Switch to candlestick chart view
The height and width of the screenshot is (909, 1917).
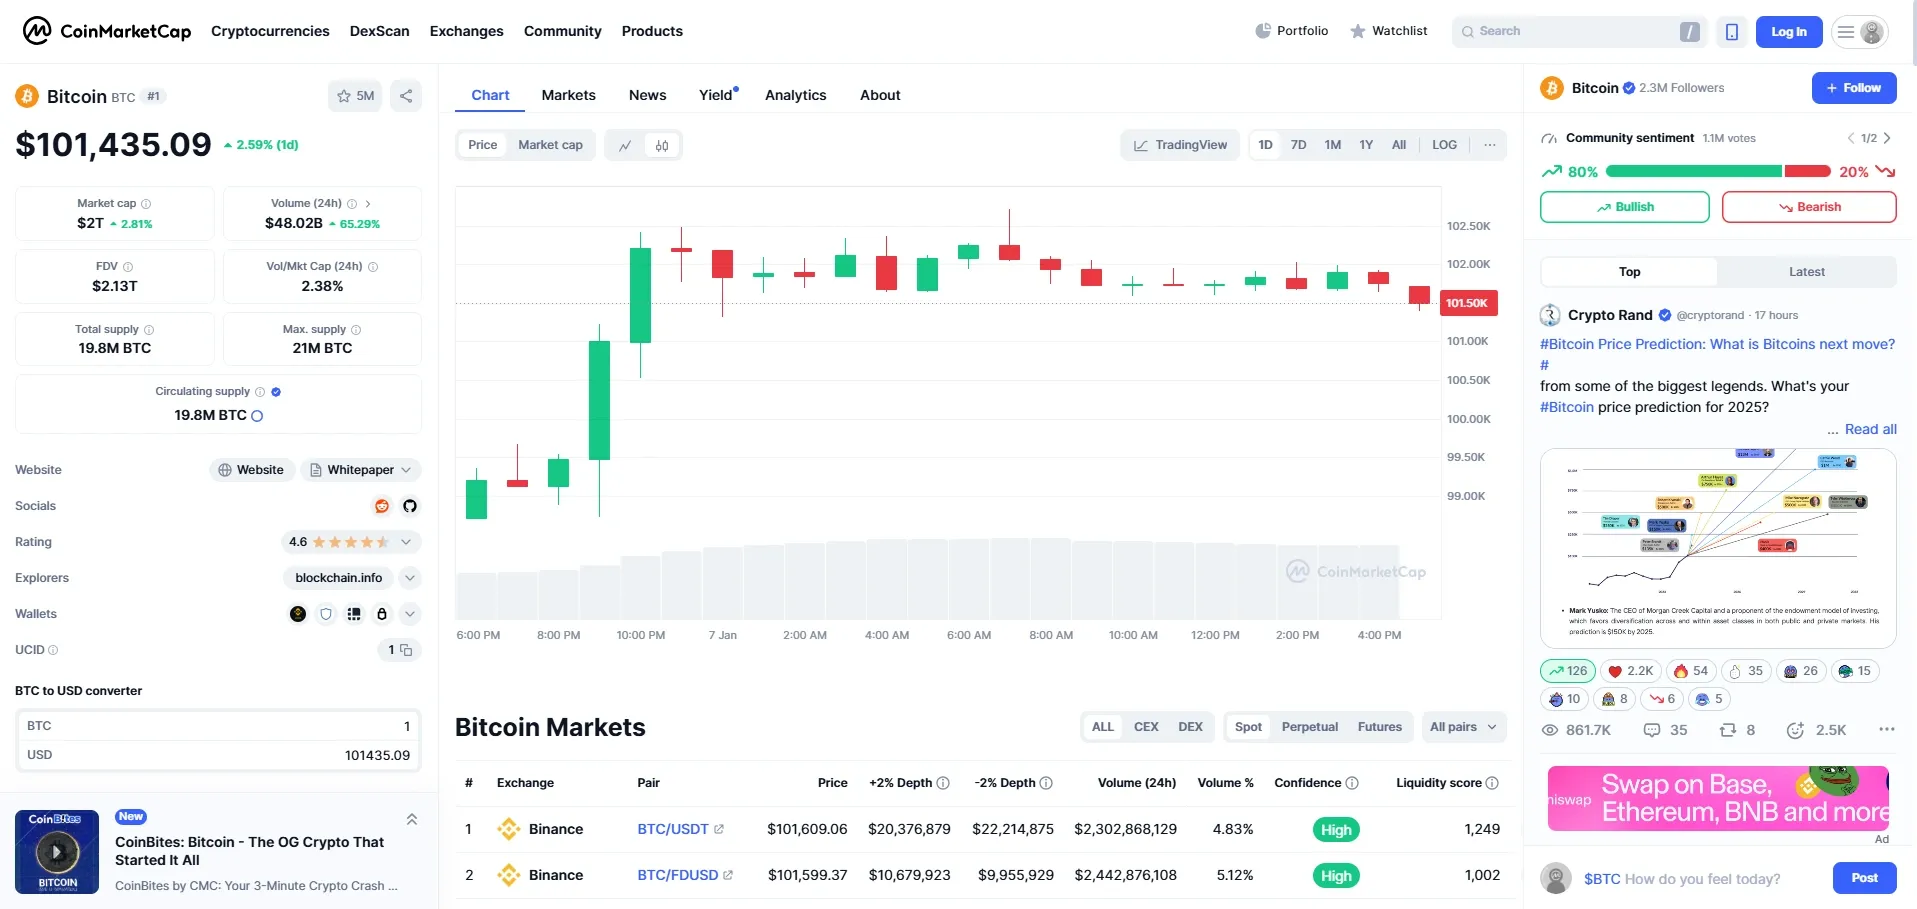coord(662,145)
